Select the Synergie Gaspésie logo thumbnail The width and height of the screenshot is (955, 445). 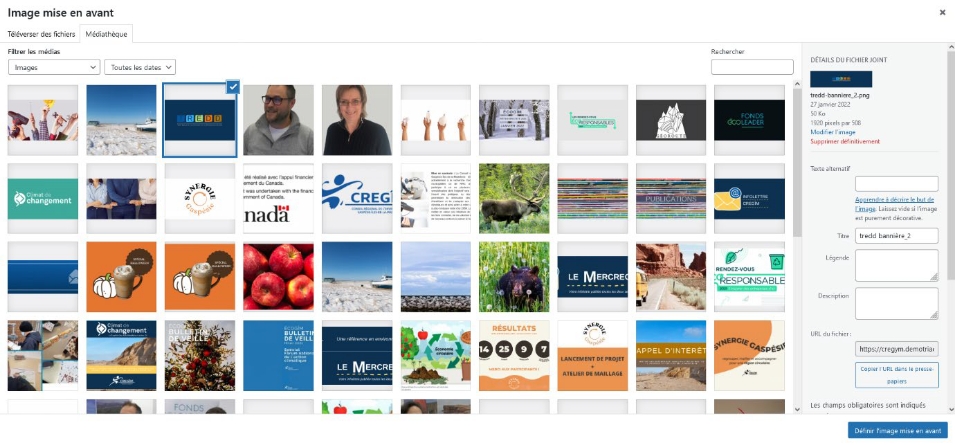click(200, 198)
